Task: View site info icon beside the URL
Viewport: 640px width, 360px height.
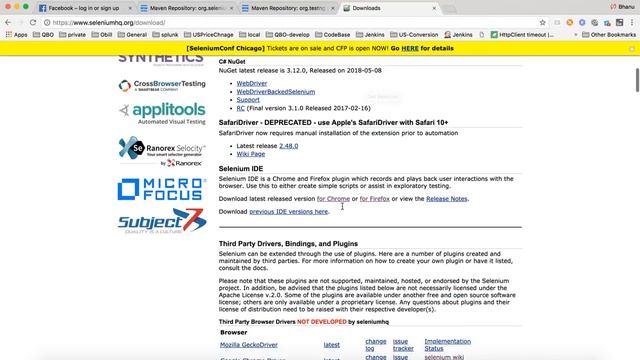Action: (47, 22)
